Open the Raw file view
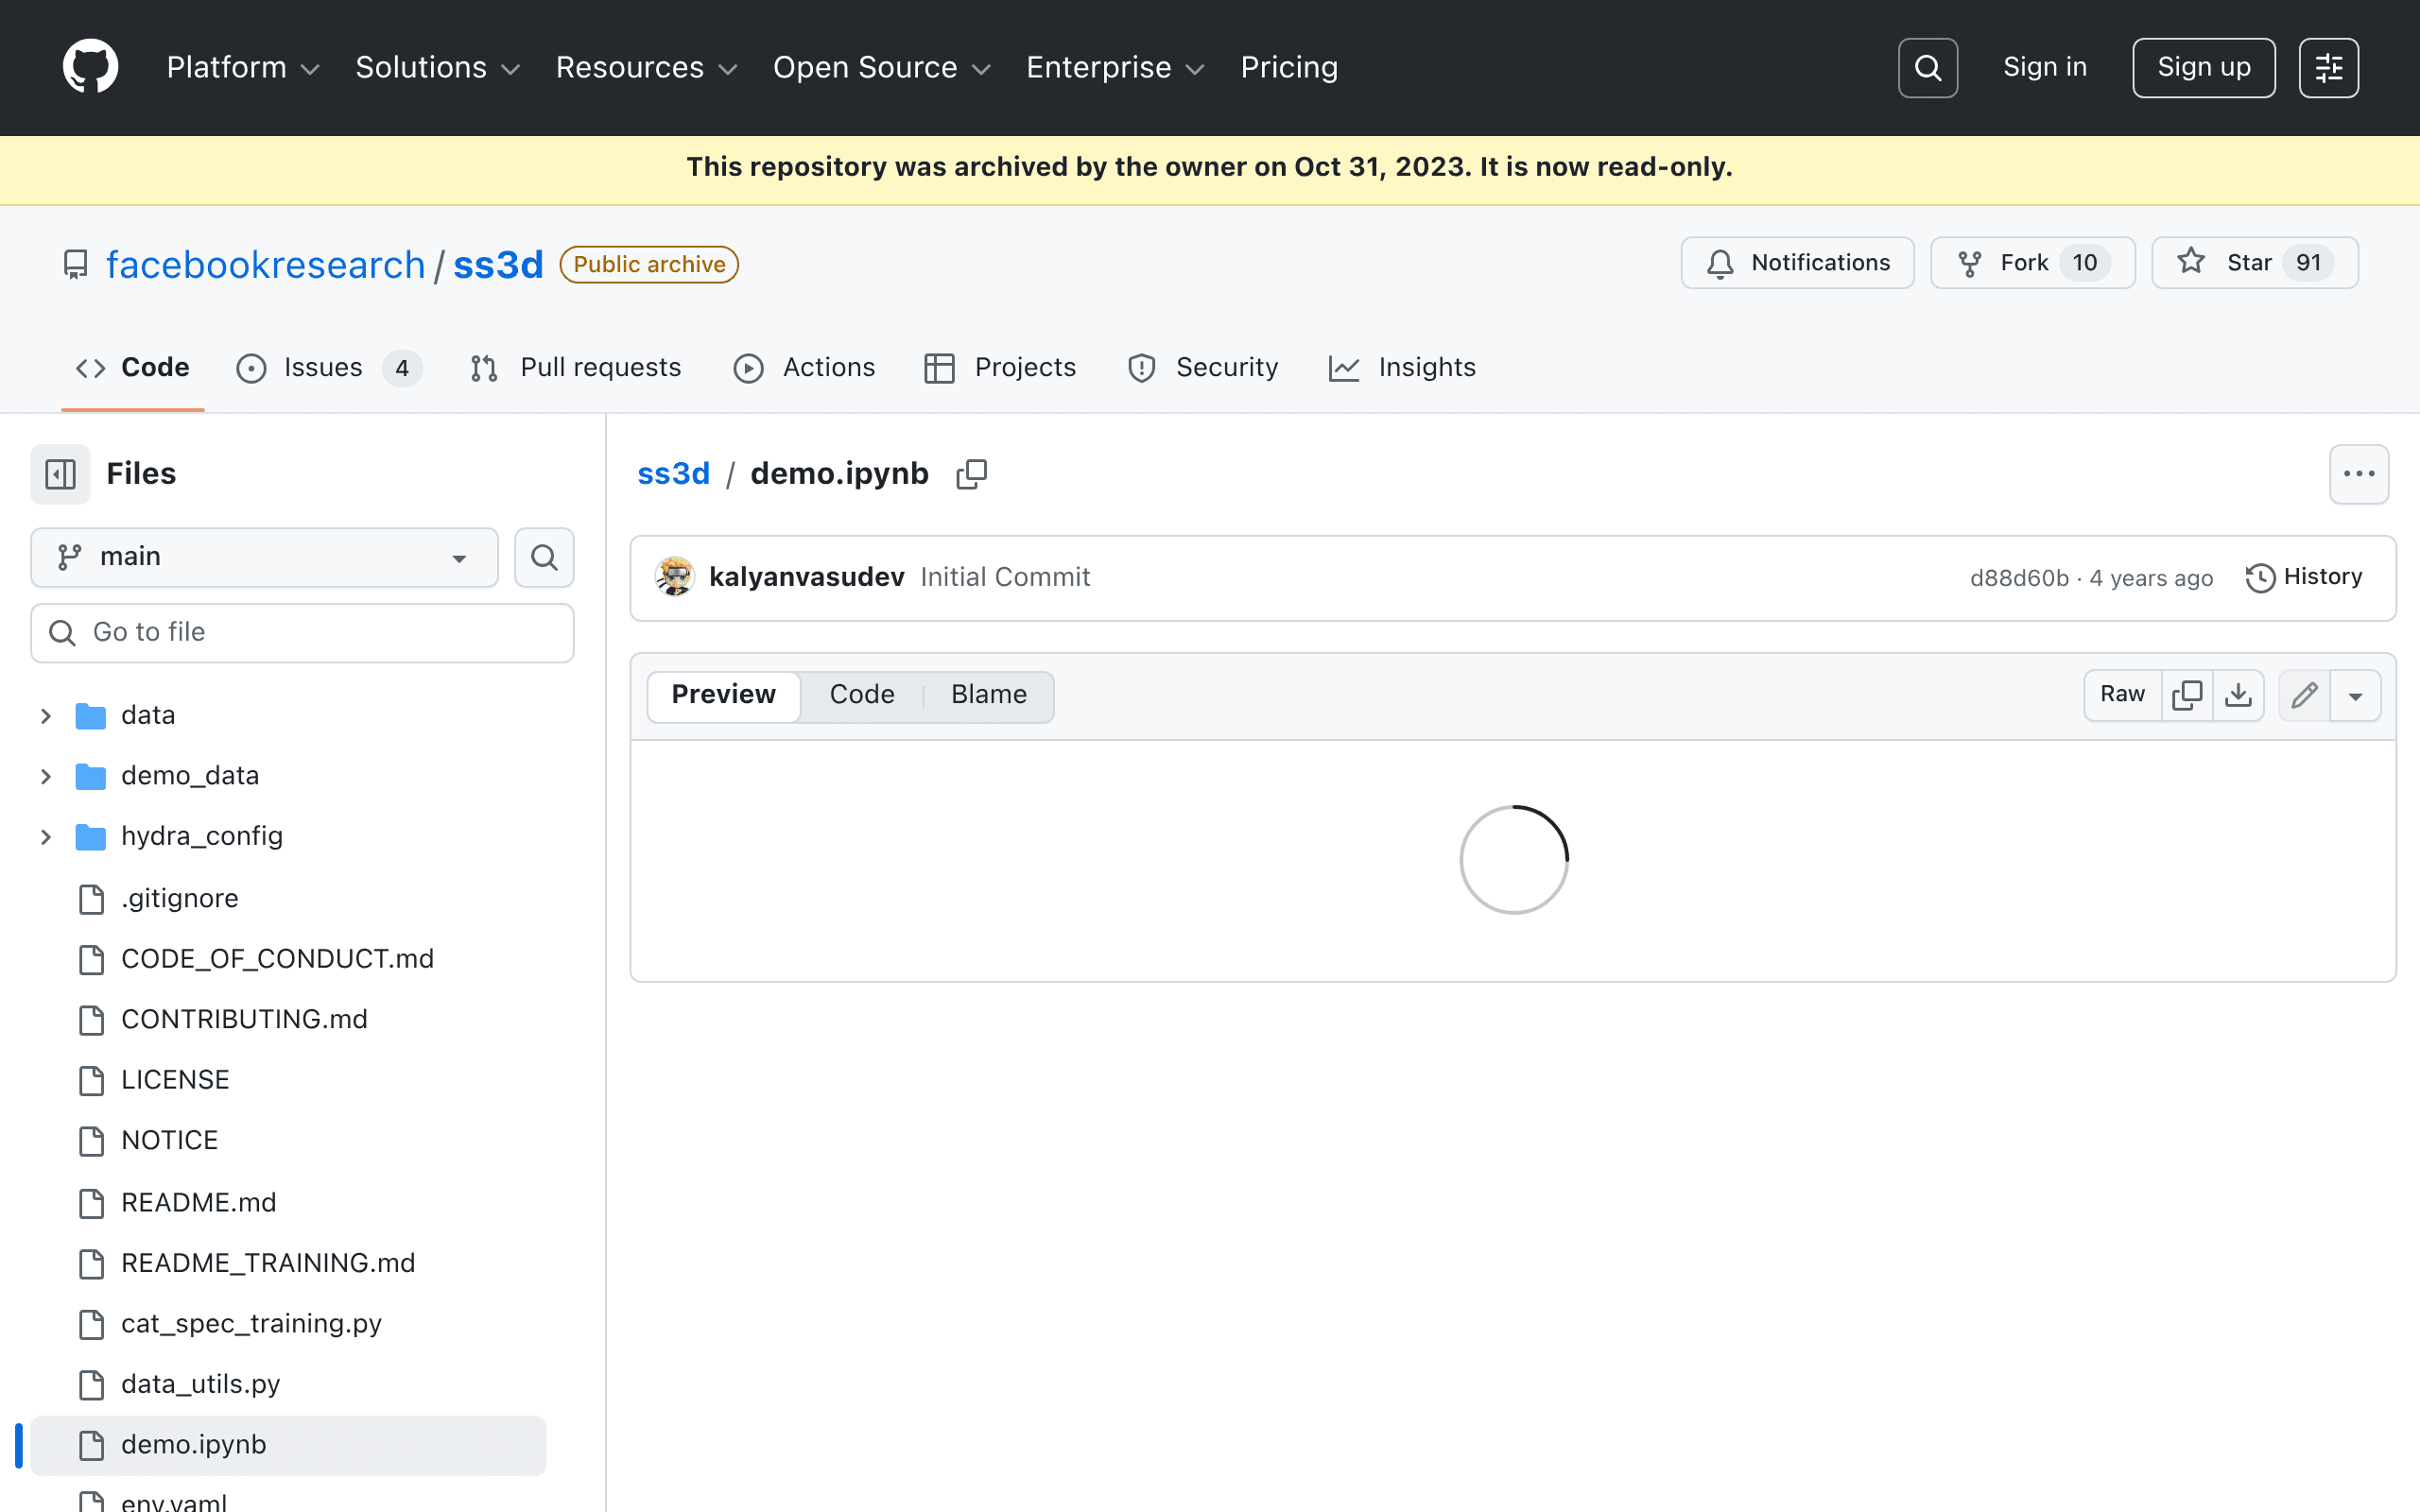The width and height of the screenshot is (2420, 1512). [x=2122, y=695]
